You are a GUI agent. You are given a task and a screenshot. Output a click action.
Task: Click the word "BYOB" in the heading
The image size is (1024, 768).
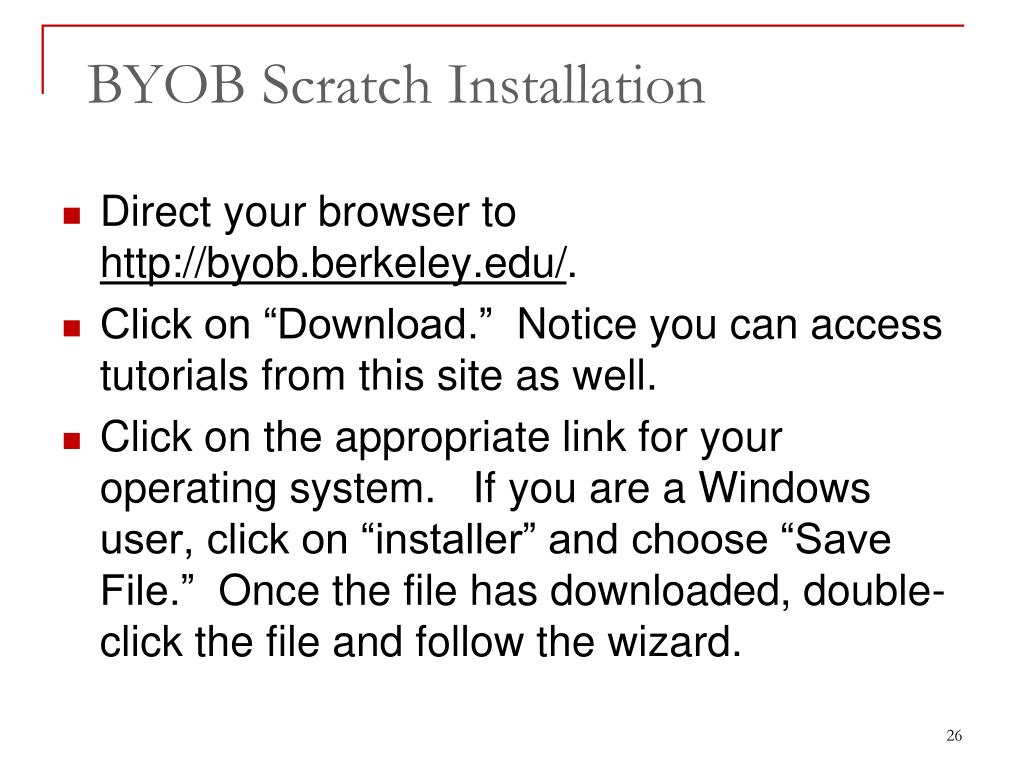click(167, 84)
